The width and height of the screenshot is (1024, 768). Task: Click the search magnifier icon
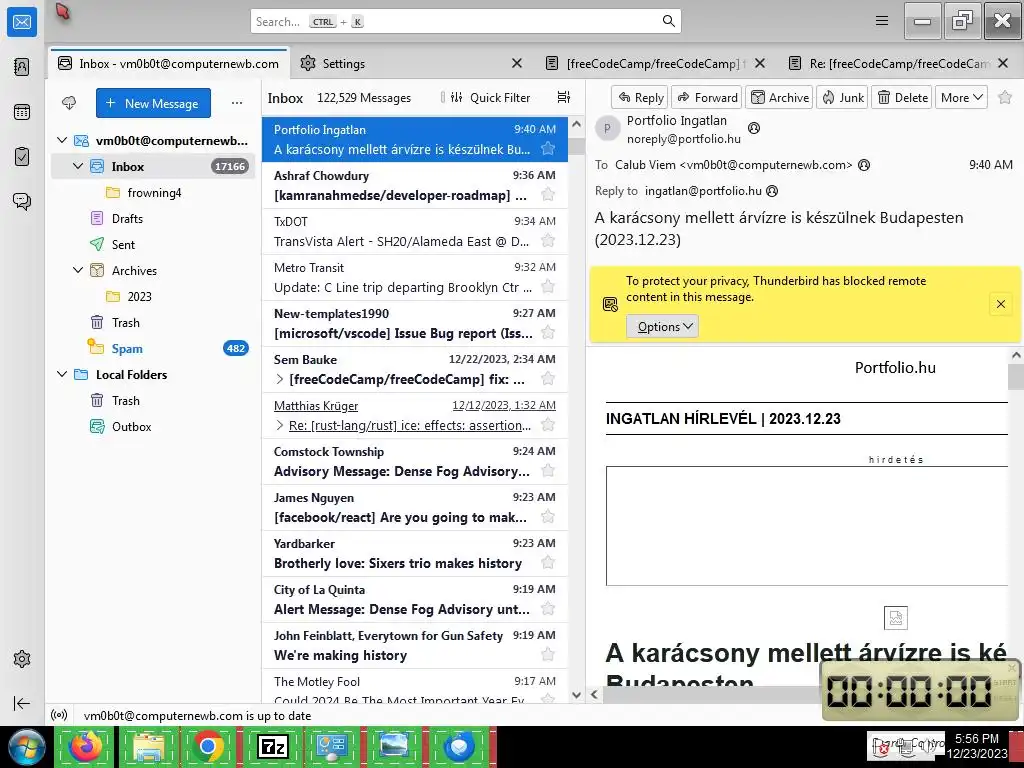[668, 21]
